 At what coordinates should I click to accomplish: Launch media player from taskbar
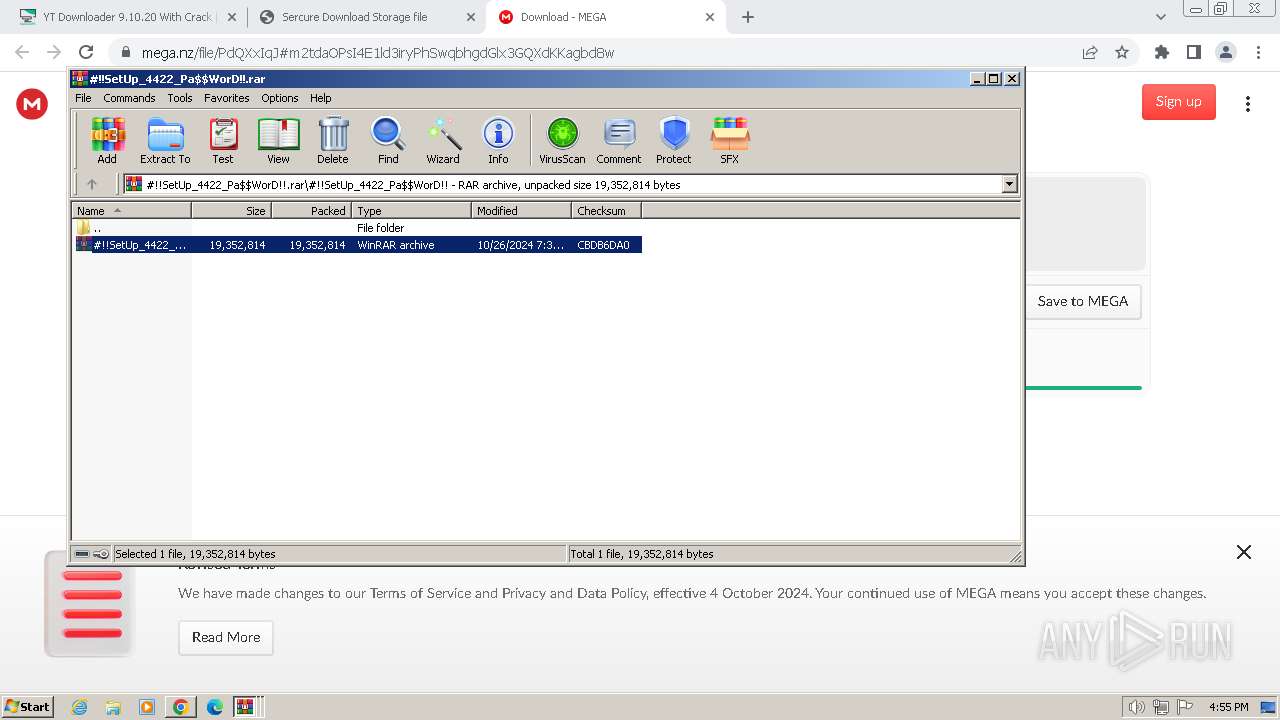147,707
